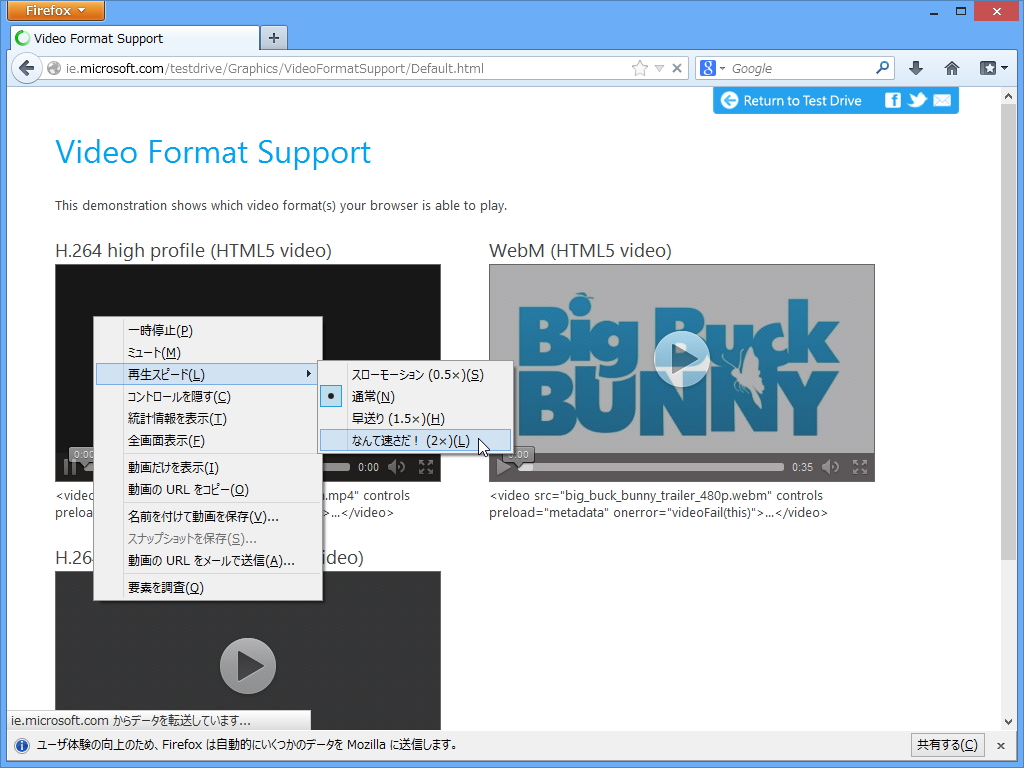Seek on the WebM video progress bar
This screenshot has height=768, width=1024.
pos(651,467)
